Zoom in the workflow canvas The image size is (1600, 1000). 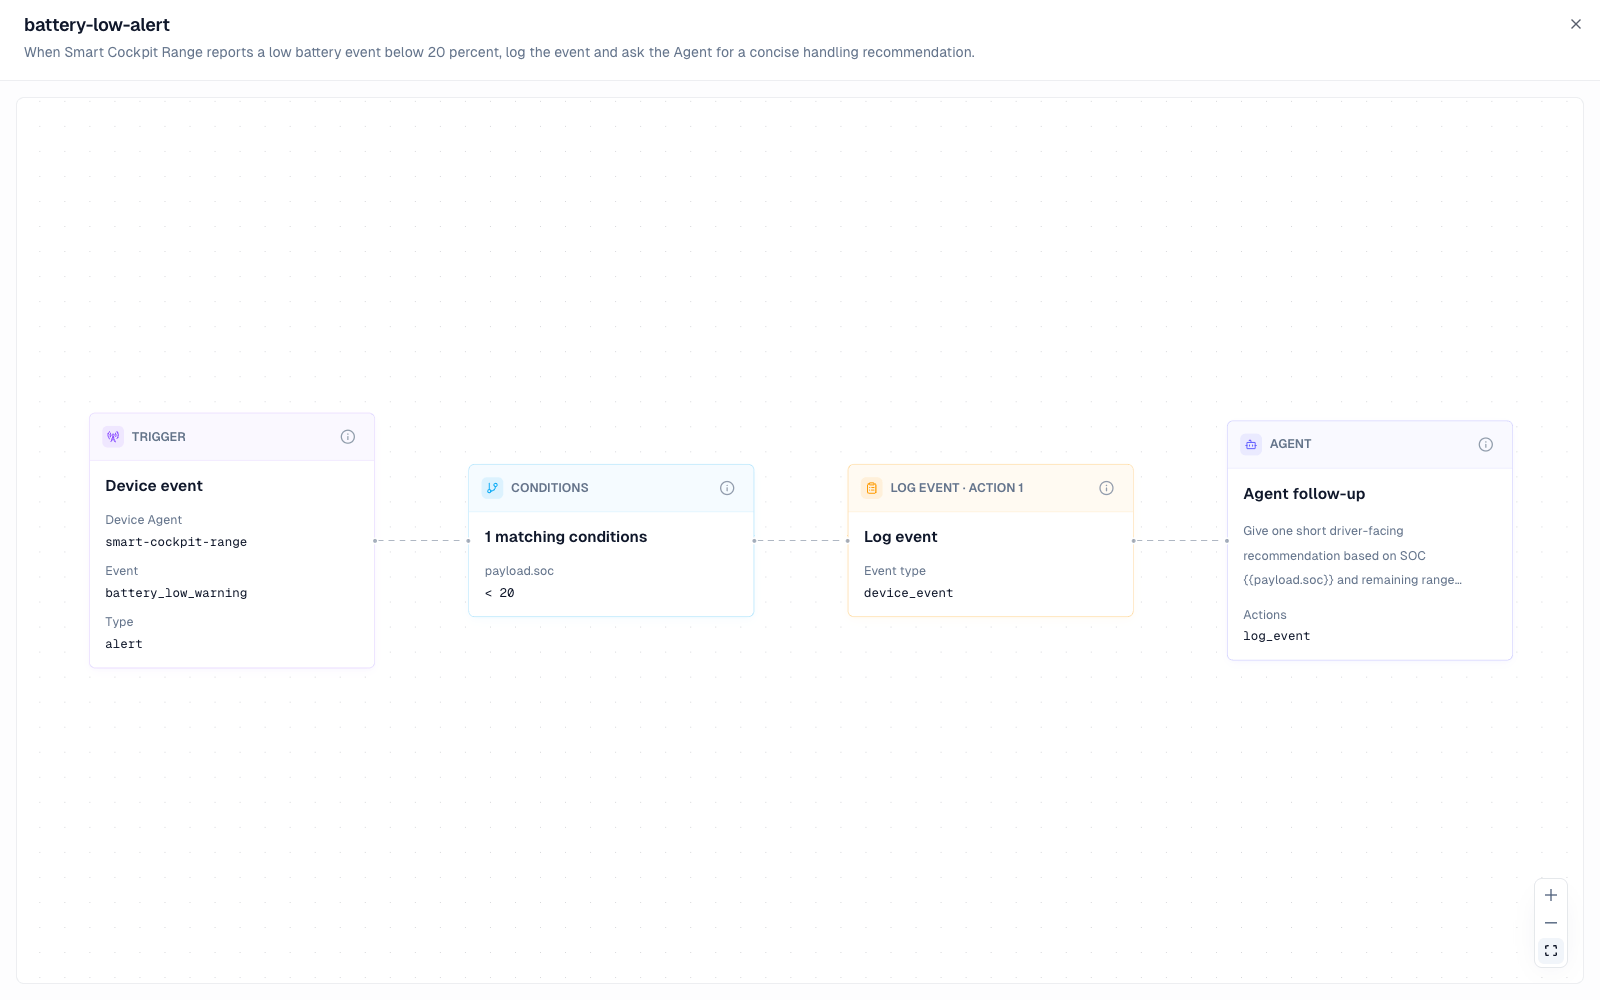point(1551,895)
